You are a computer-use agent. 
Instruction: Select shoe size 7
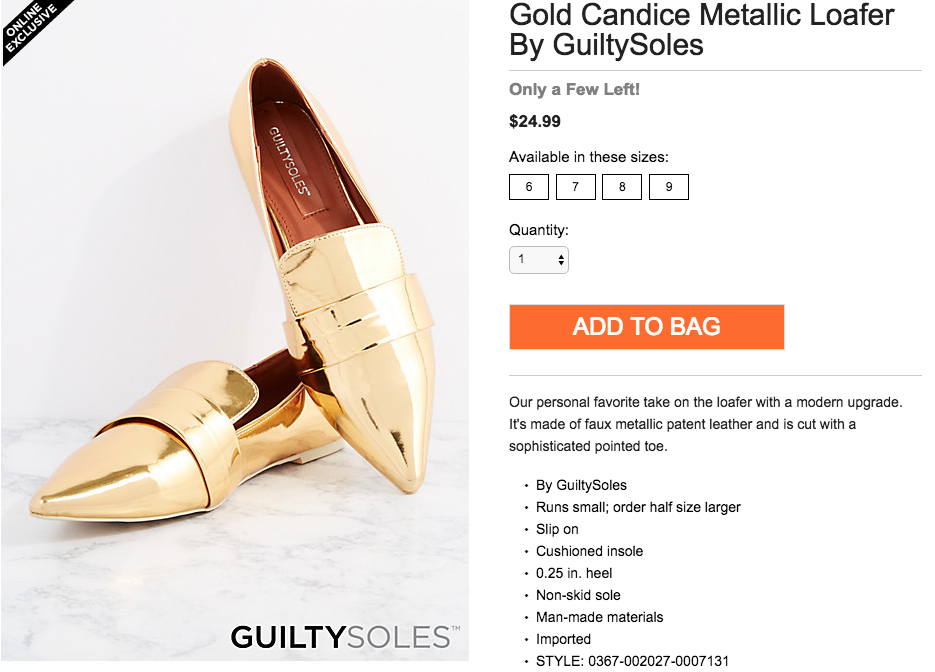(575, 187)
